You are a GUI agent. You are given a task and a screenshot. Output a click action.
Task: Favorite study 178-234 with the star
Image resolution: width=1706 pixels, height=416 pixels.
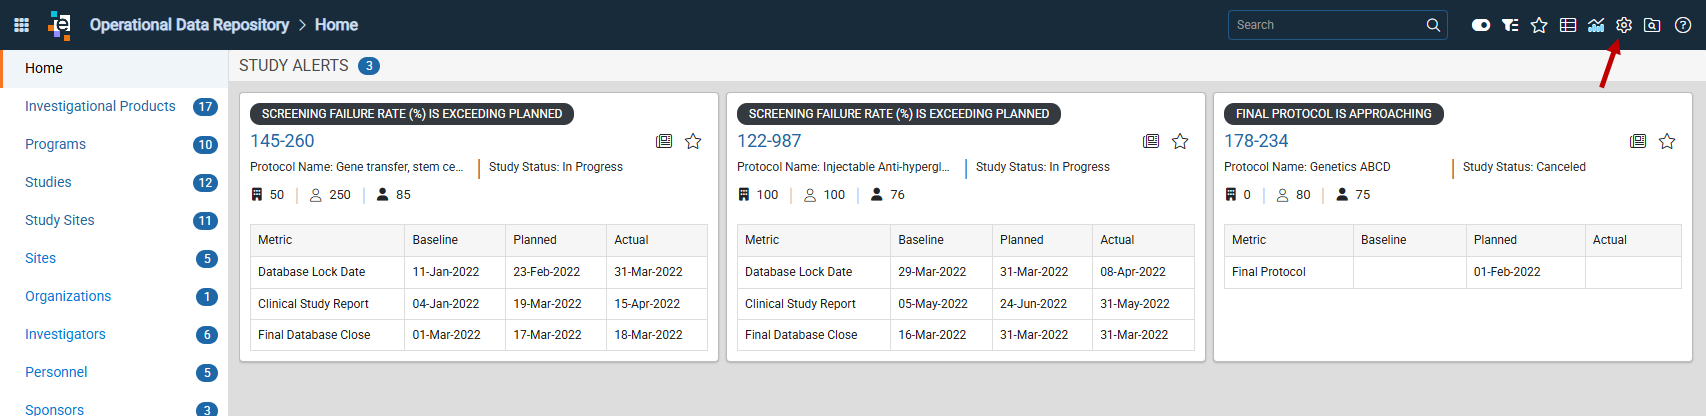coord(1667,141)
